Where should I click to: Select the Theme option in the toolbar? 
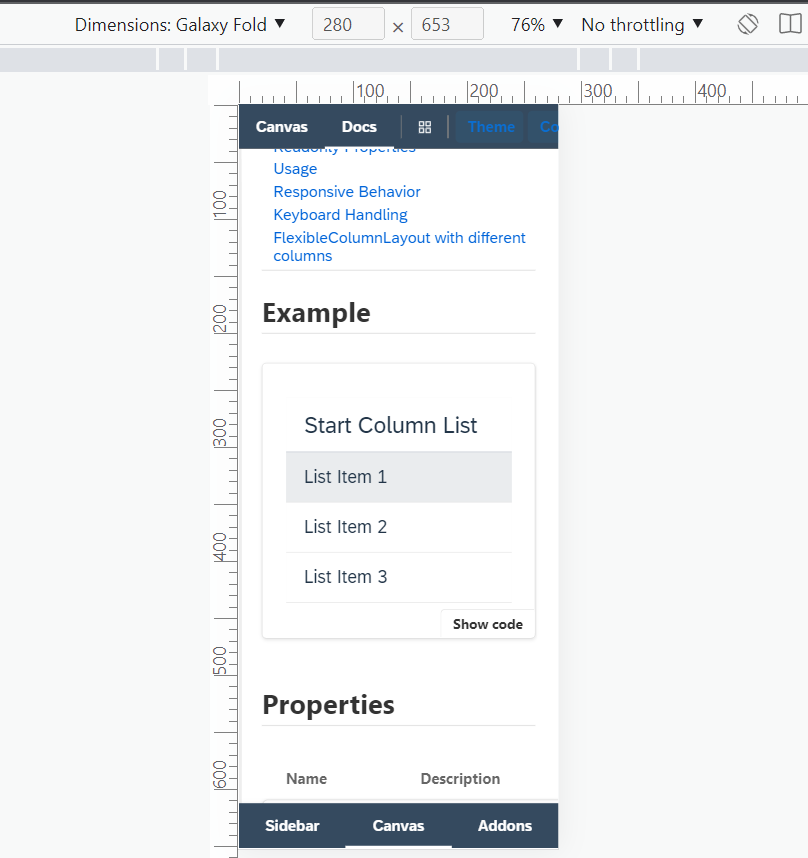(x=491, y=127)
